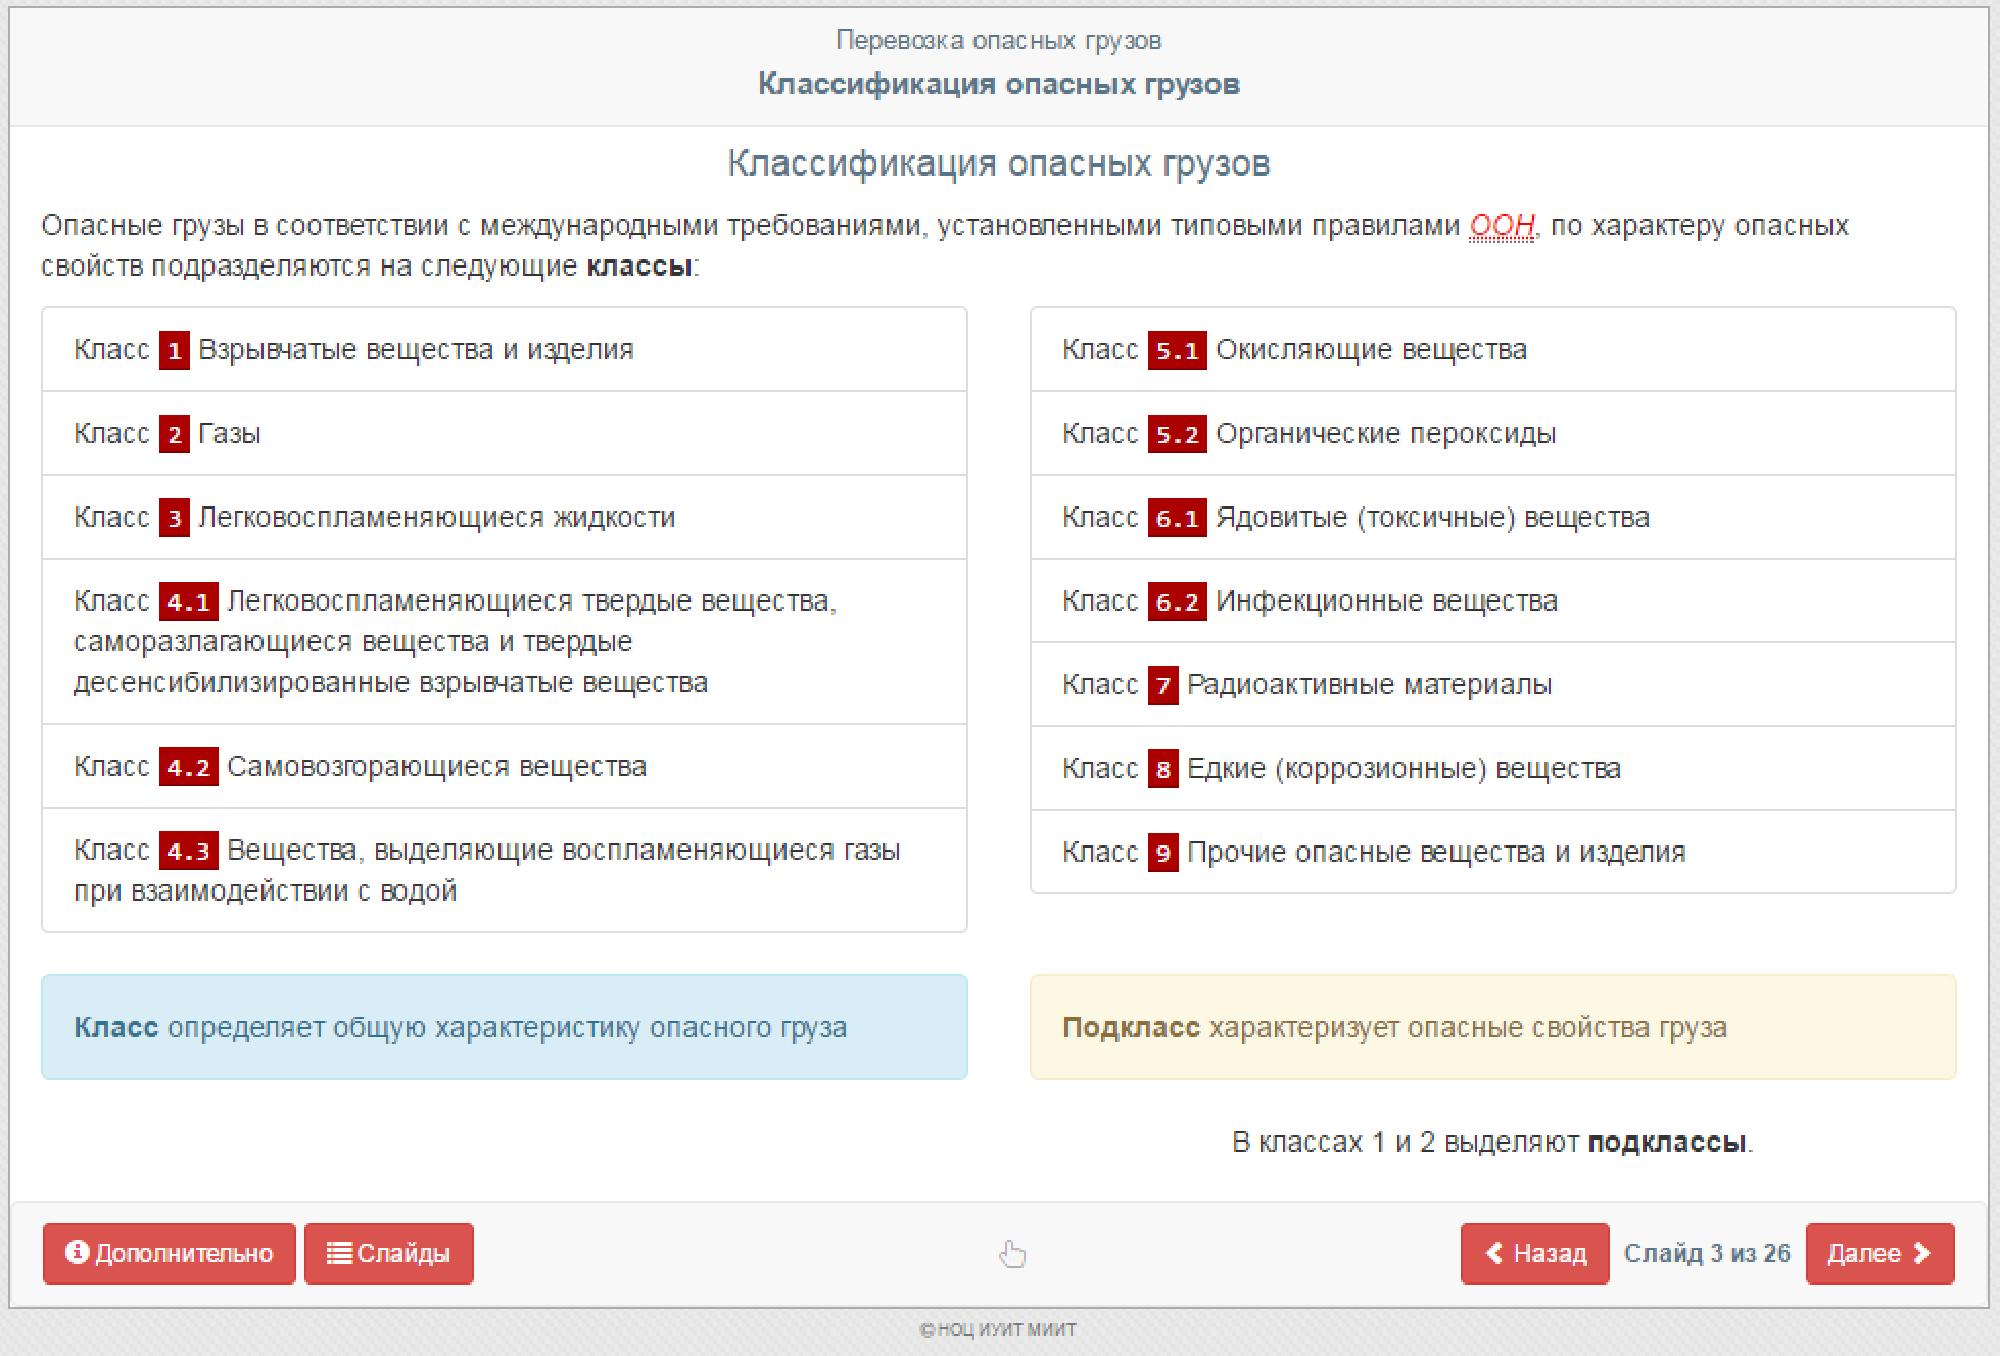Click the red class 7 radioactive badge
2000x1356 pixels.
(x=1162, y=686)
